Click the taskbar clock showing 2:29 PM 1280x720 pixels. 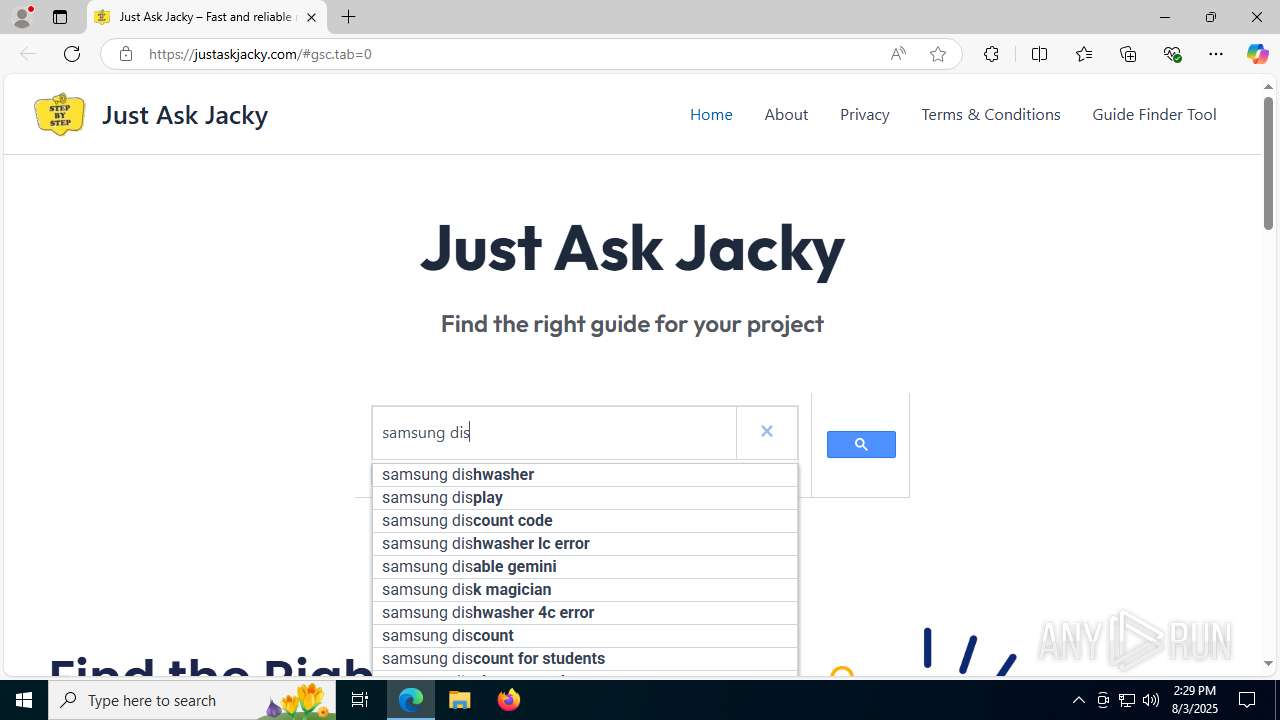(x=1195, y=700)
